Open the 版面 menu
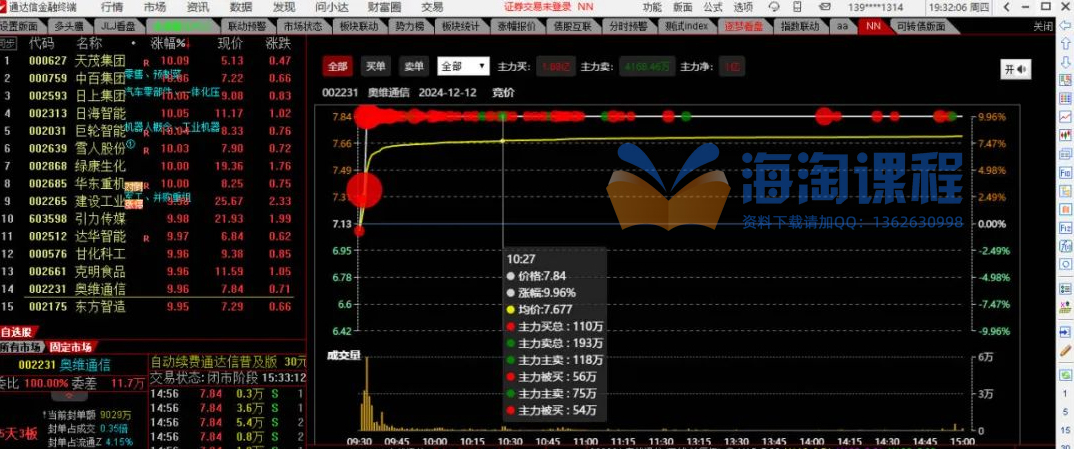This screenshot has height=449, width=1074. (682, 7)
